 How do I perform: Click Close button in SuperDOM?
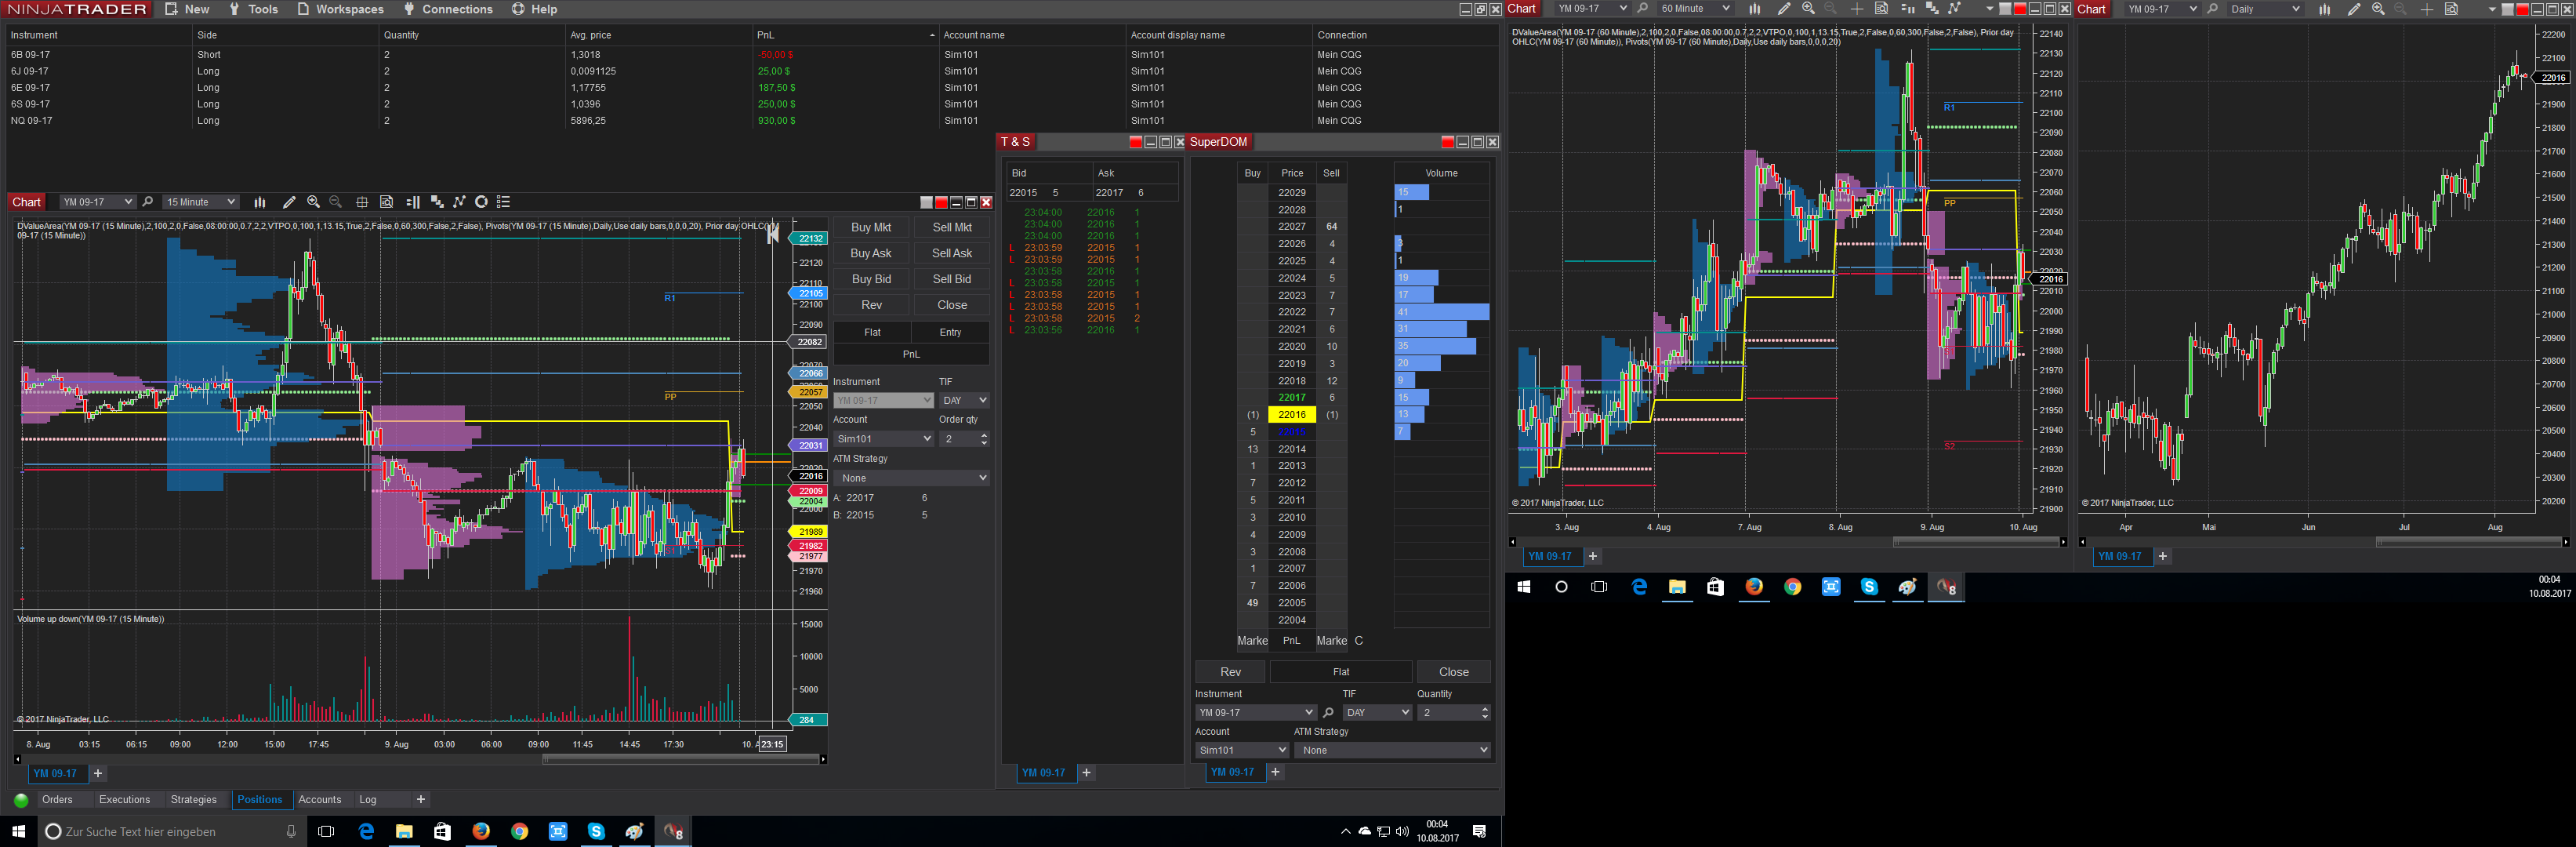pyautogui.click(x=1454, y=672)
